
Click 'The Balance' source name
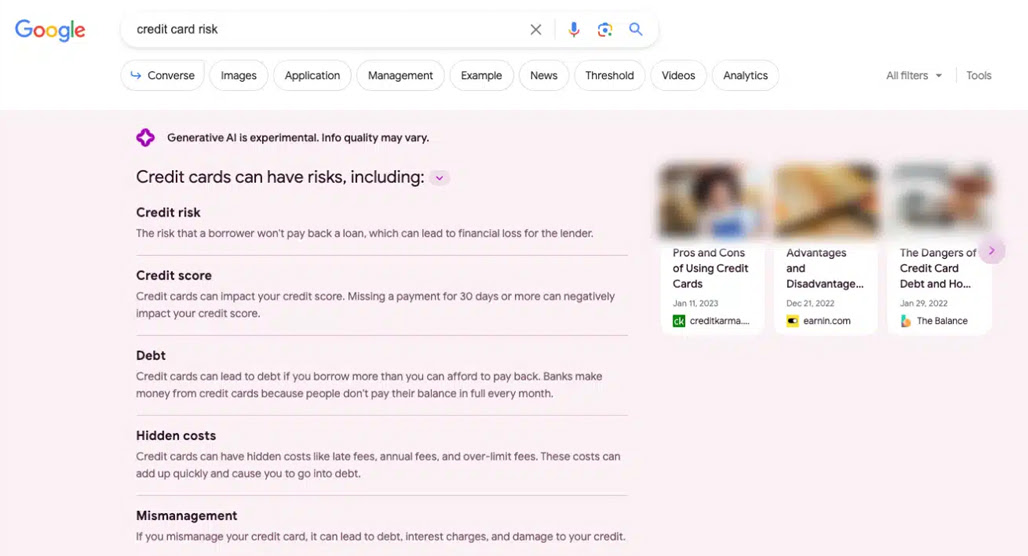click(x=942, y=321)
